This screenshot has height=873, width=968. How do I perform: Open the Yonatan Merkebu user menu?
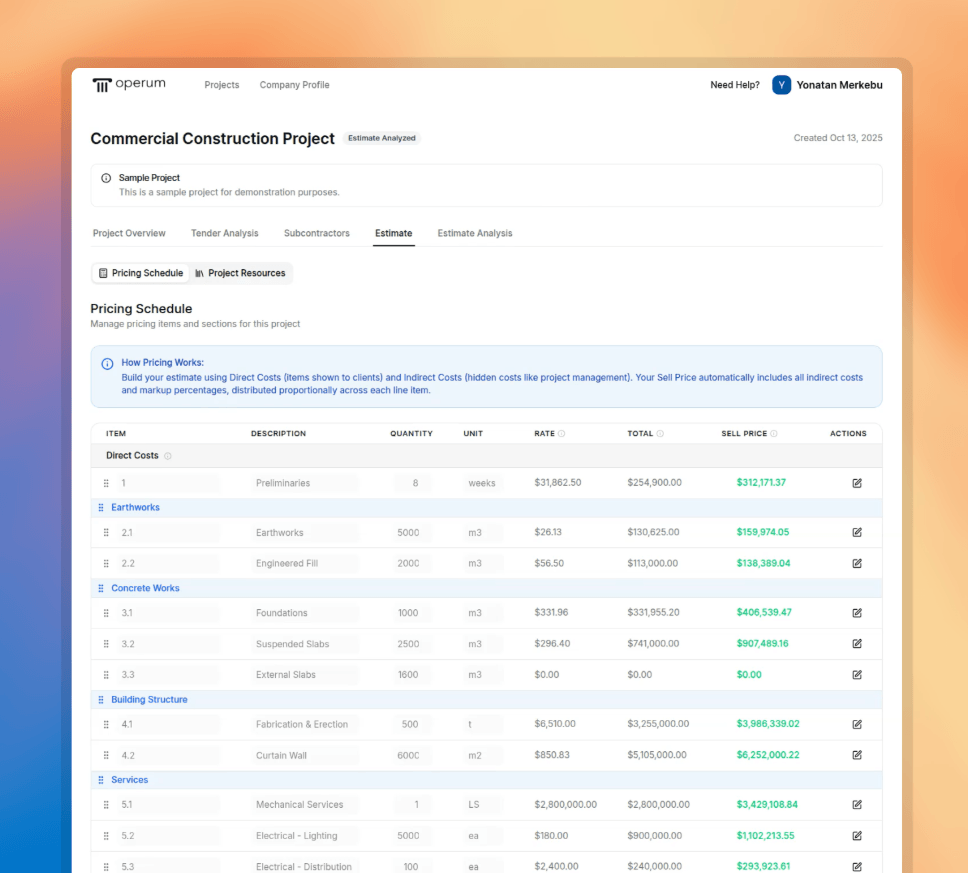coord(827,85)
